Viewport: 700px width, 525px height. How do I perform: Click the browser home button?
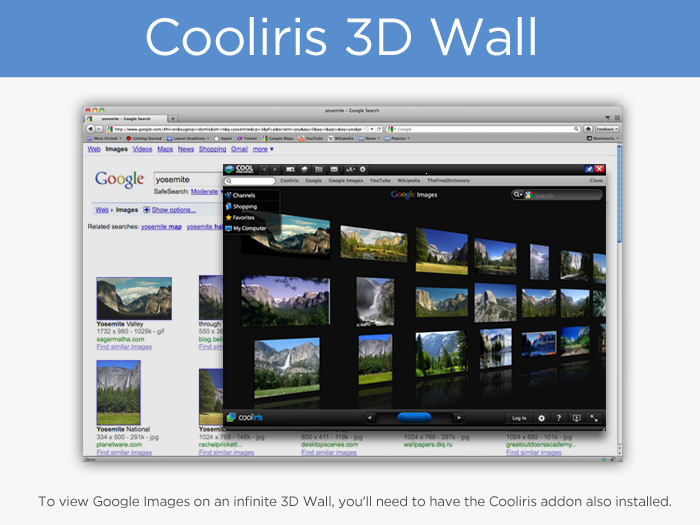[588, 129]
